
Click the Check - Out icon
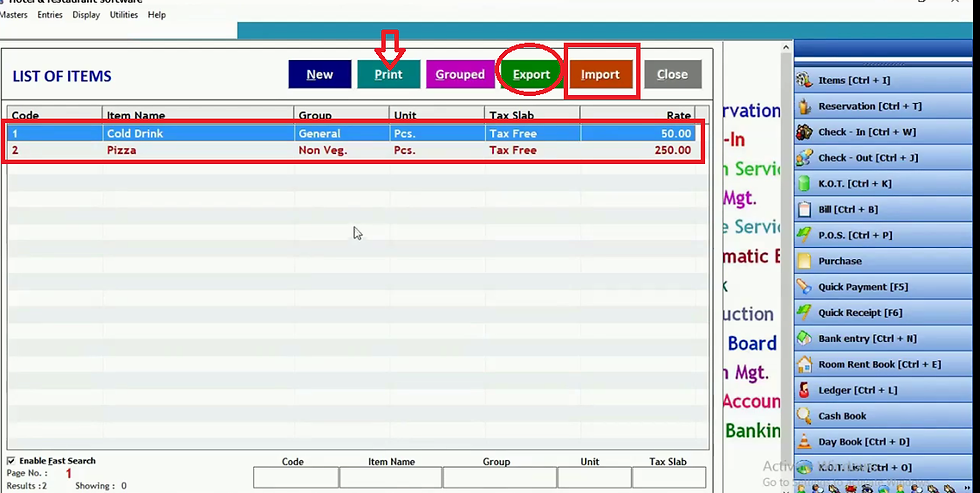pos(804,157)
